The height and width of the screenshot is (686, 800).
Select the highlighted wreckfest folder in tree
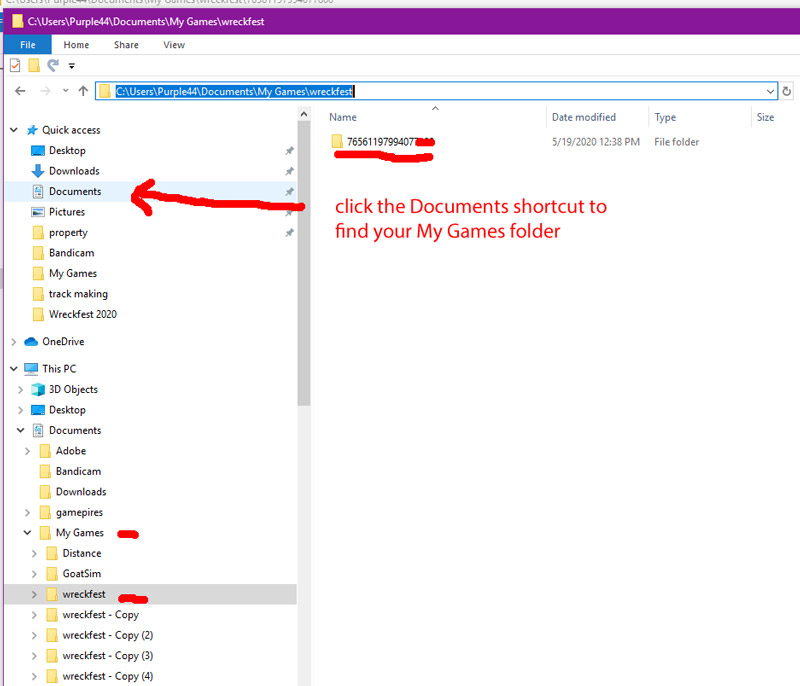click(150, 594)
